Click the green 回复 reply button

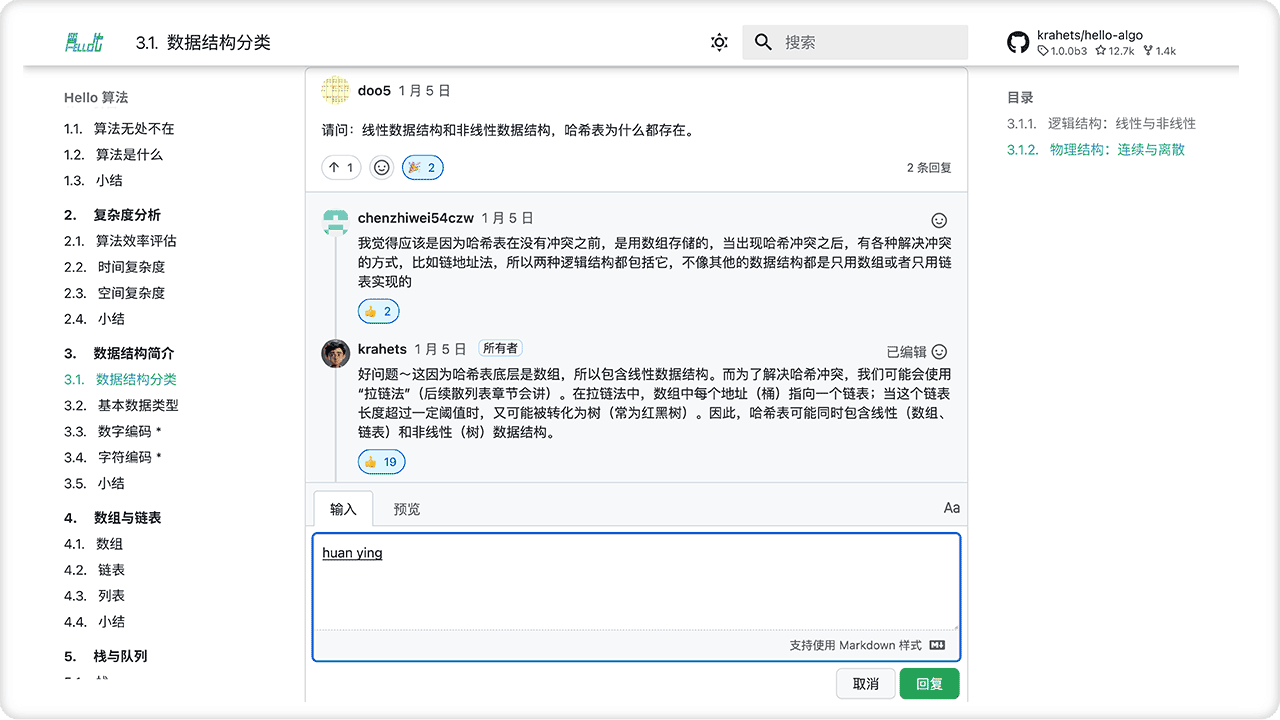[928, 683]
